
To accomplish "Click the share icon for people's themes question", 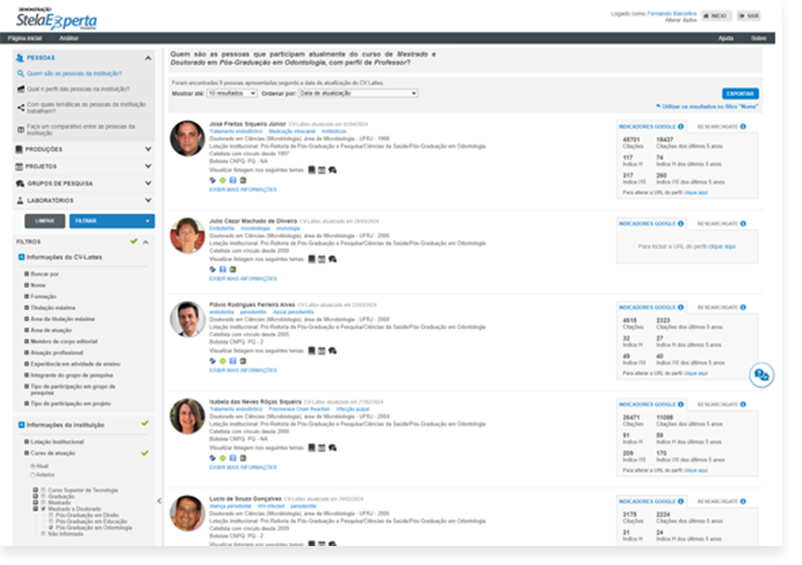I will [x=21, y=105].
